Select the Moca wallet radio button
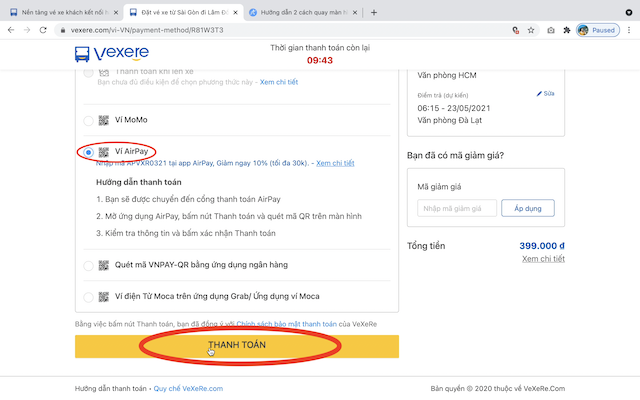This screenshot has width=640, height=400. (88, 297)
